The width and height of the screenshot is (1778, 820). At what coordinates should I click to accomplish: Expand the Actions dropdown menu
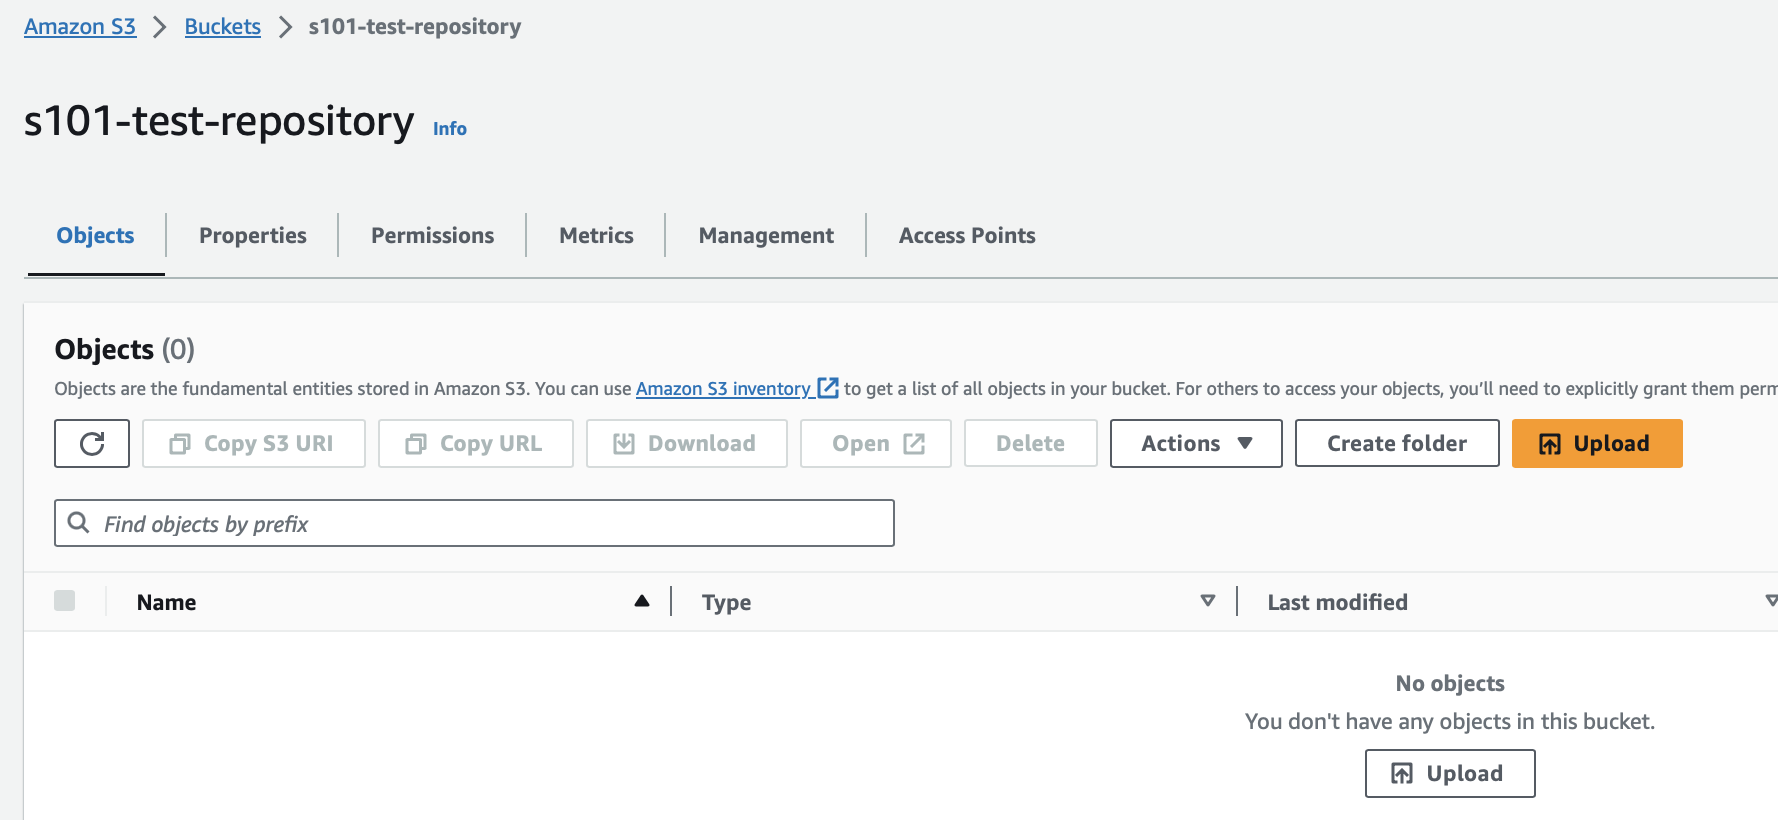point(1196,443)
